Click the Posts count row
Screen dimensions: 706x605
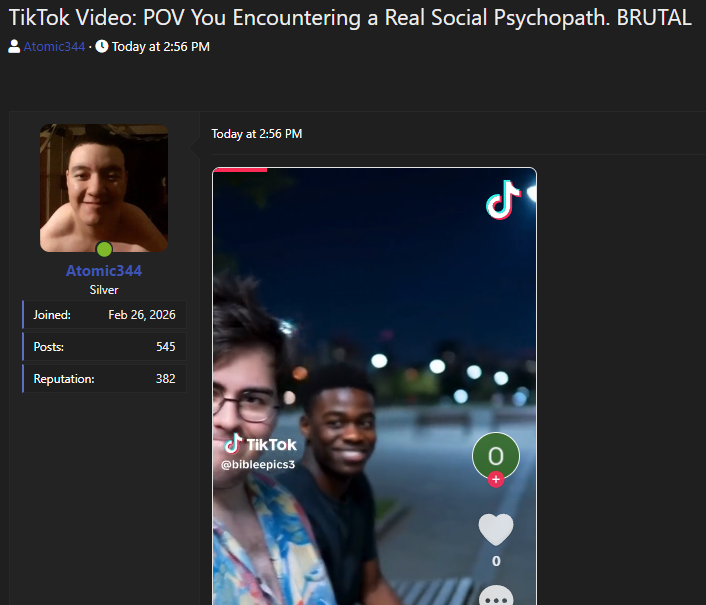pos(104,347)
